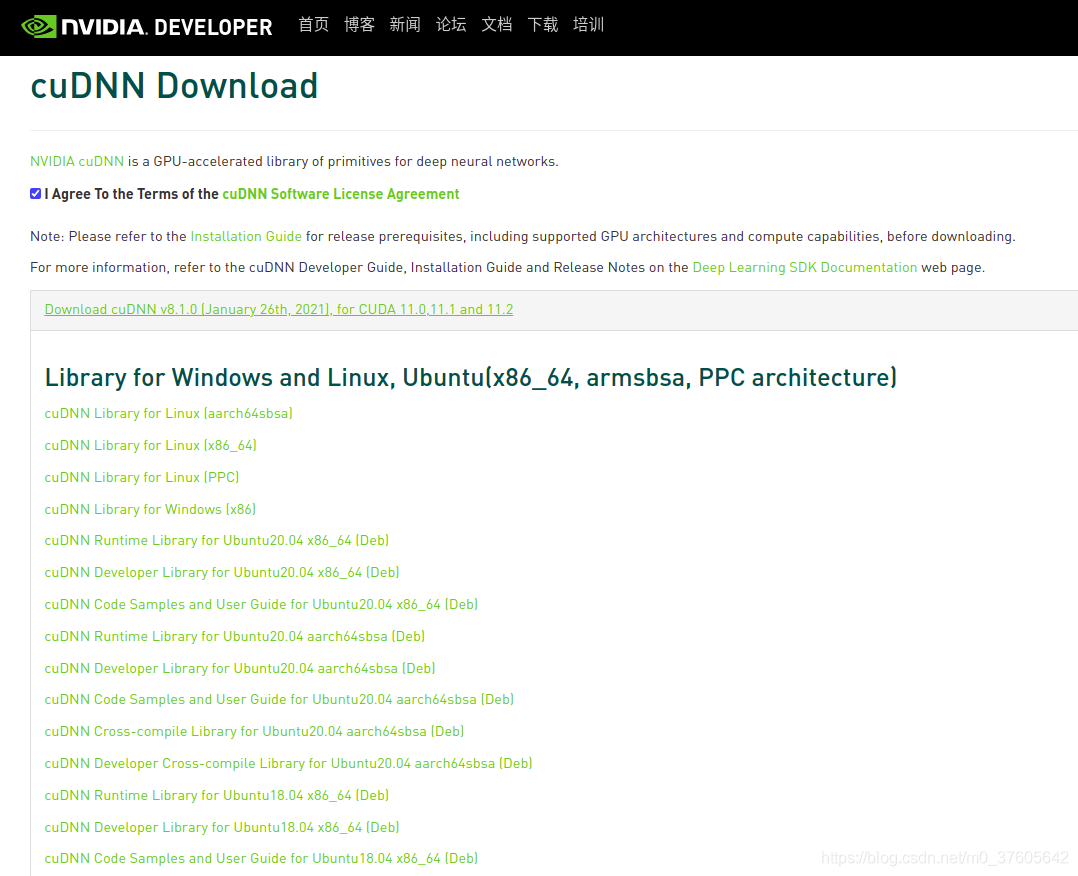Download cuDNN Library for Linux (aarch64sbsa)
Viewport: 1078px width, 876px height.
tap(168, 413)
